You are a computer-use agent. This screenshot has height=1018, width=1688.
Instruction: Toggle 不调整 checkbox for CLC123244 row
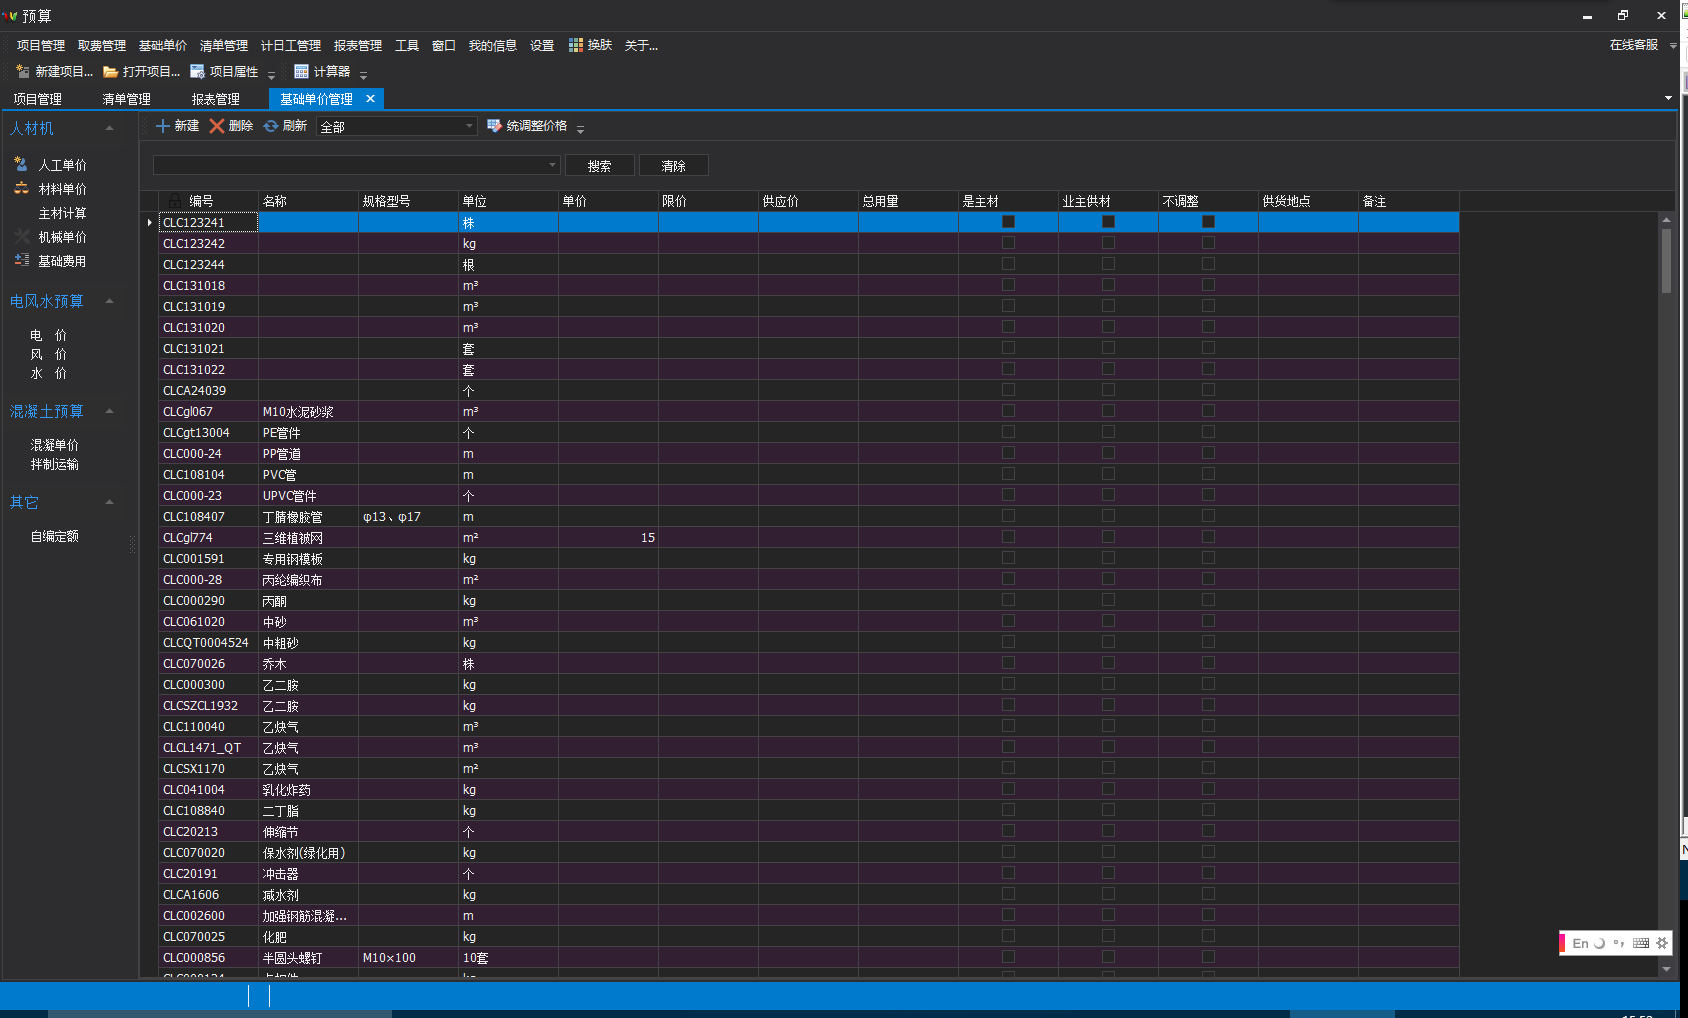click(x=1208, y=264)
